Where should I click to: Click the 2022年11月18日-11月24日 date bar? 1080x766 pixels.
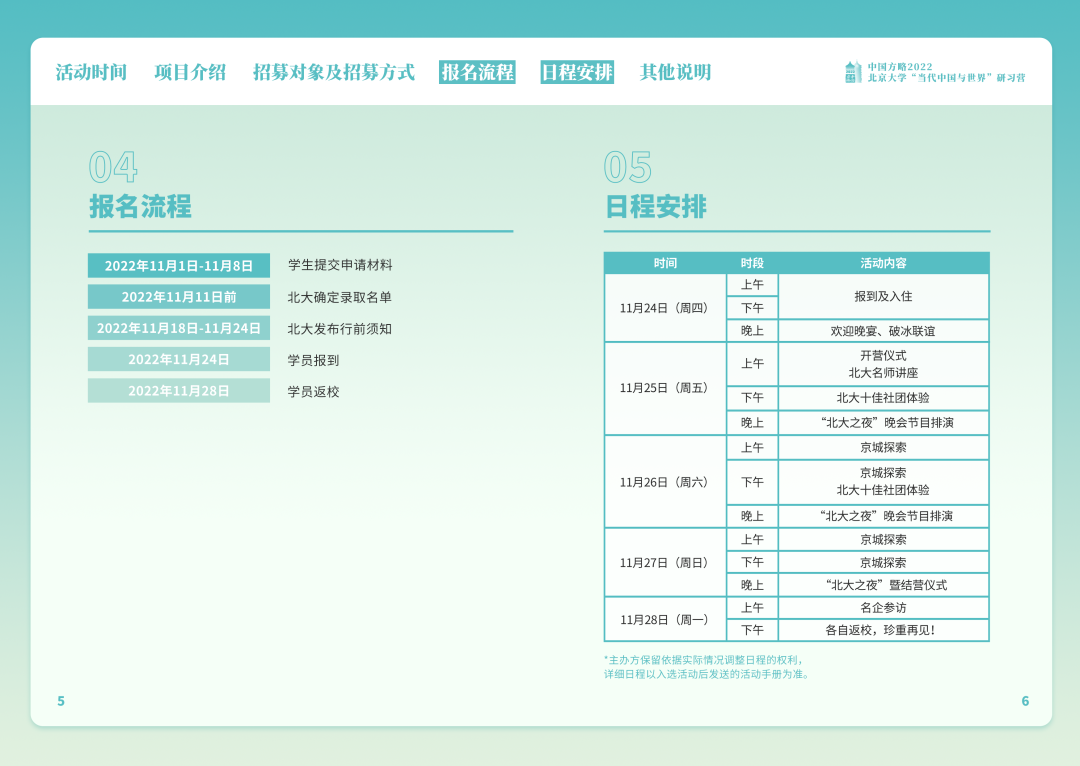point(179,328)
